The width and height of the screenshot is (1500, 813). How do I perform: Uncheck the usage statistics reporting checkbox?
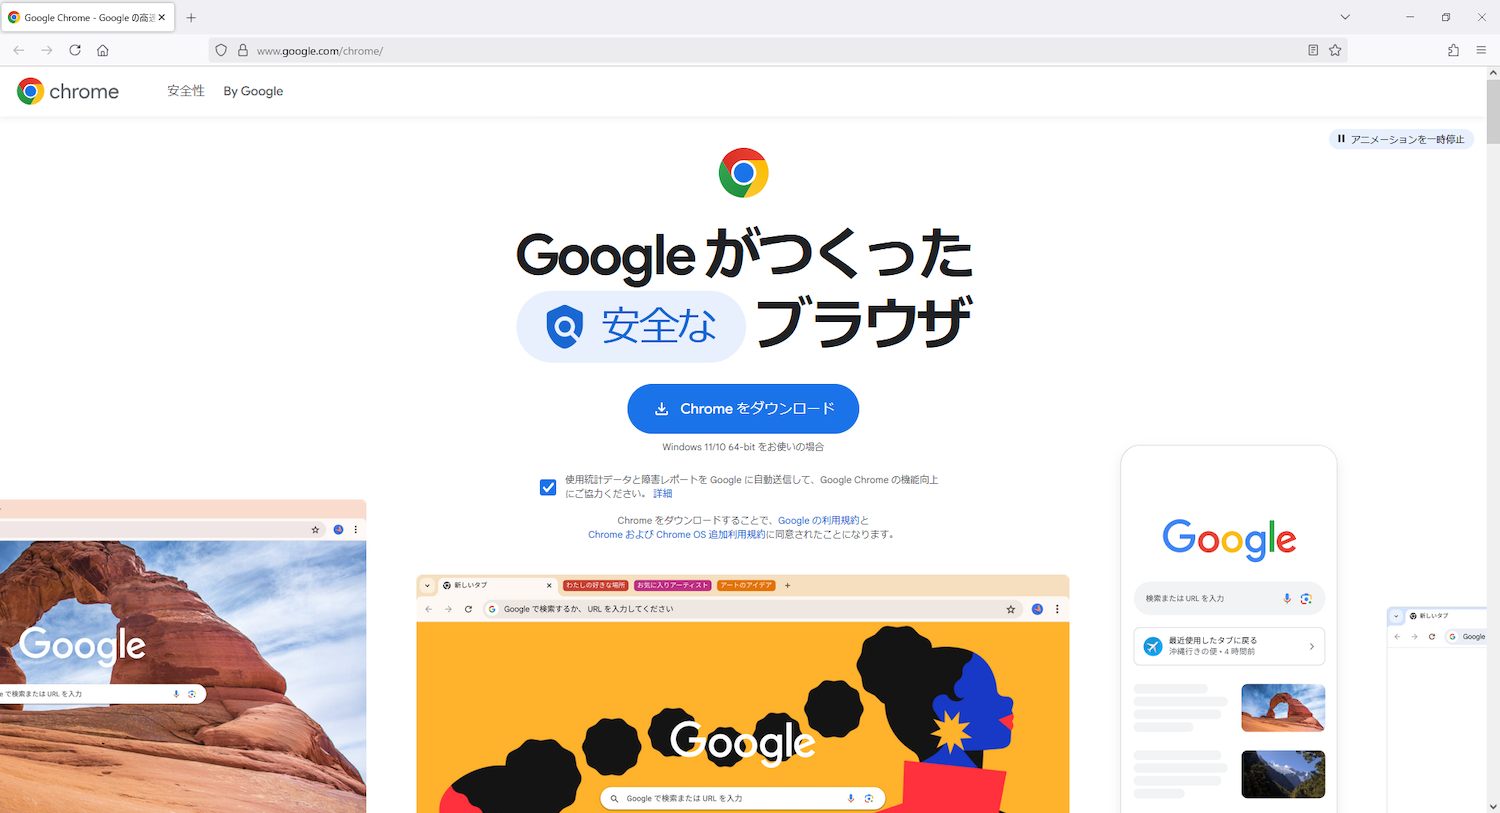pos(548,487)
